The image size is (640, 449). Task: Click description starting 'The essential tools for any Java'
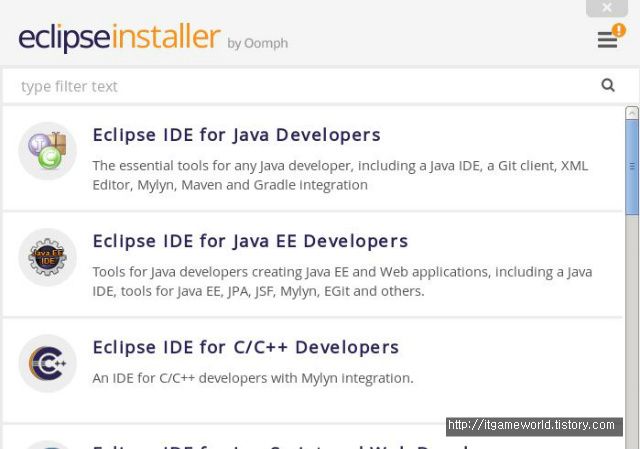pos(340,175)
